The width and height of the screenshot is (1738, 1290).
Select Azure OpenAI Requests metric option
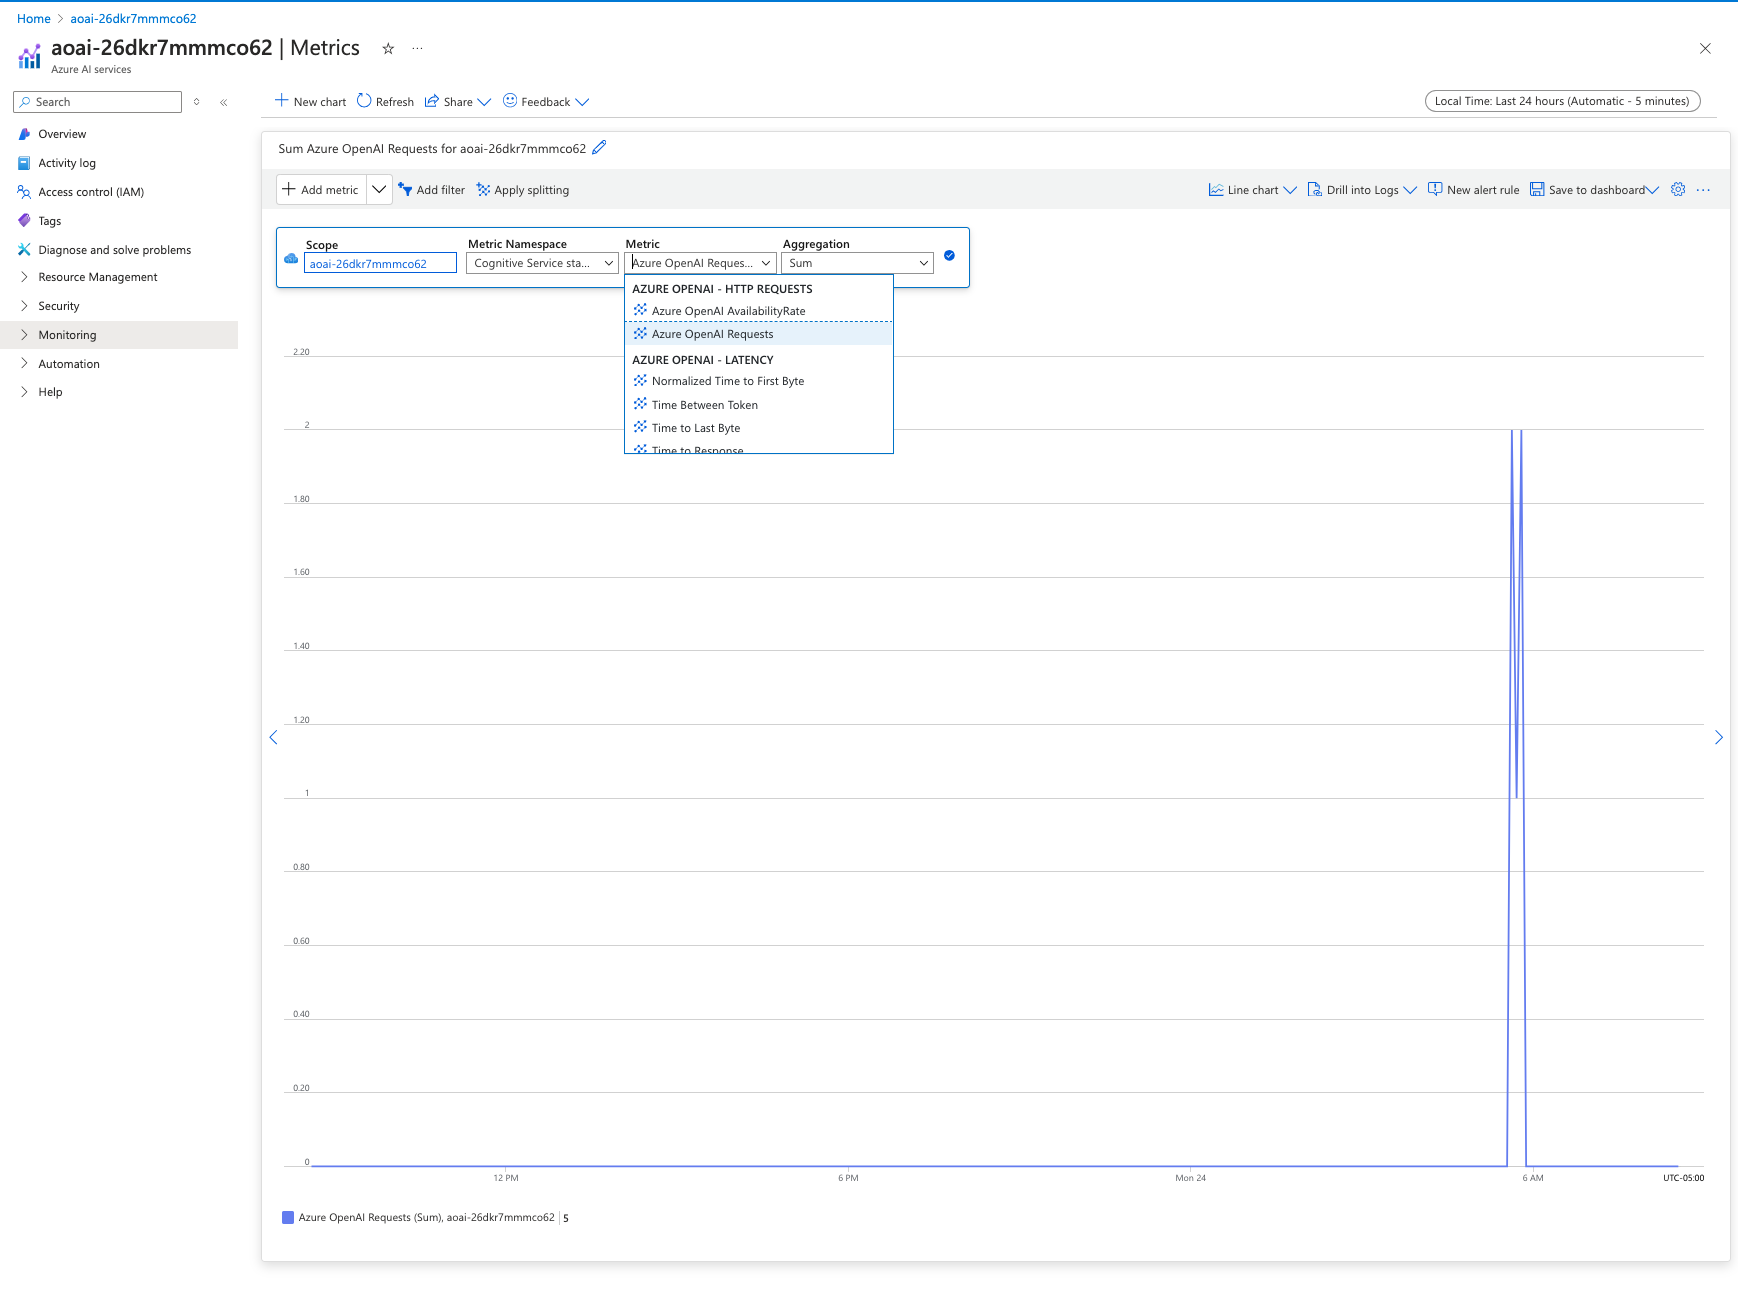pyautogui.click(x=759, y=334)
